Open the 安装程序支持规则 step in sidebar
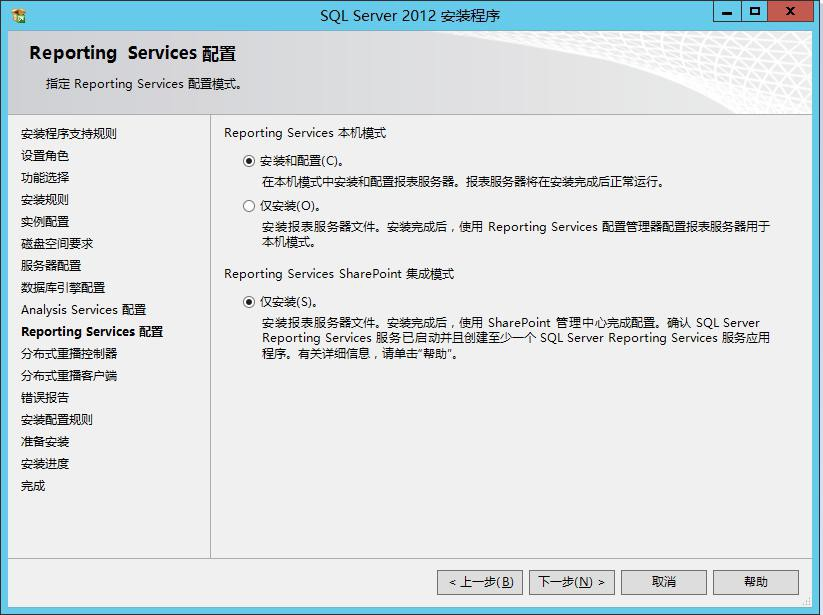This screenshot has width=823, height=615. click(x=69, y=134)
